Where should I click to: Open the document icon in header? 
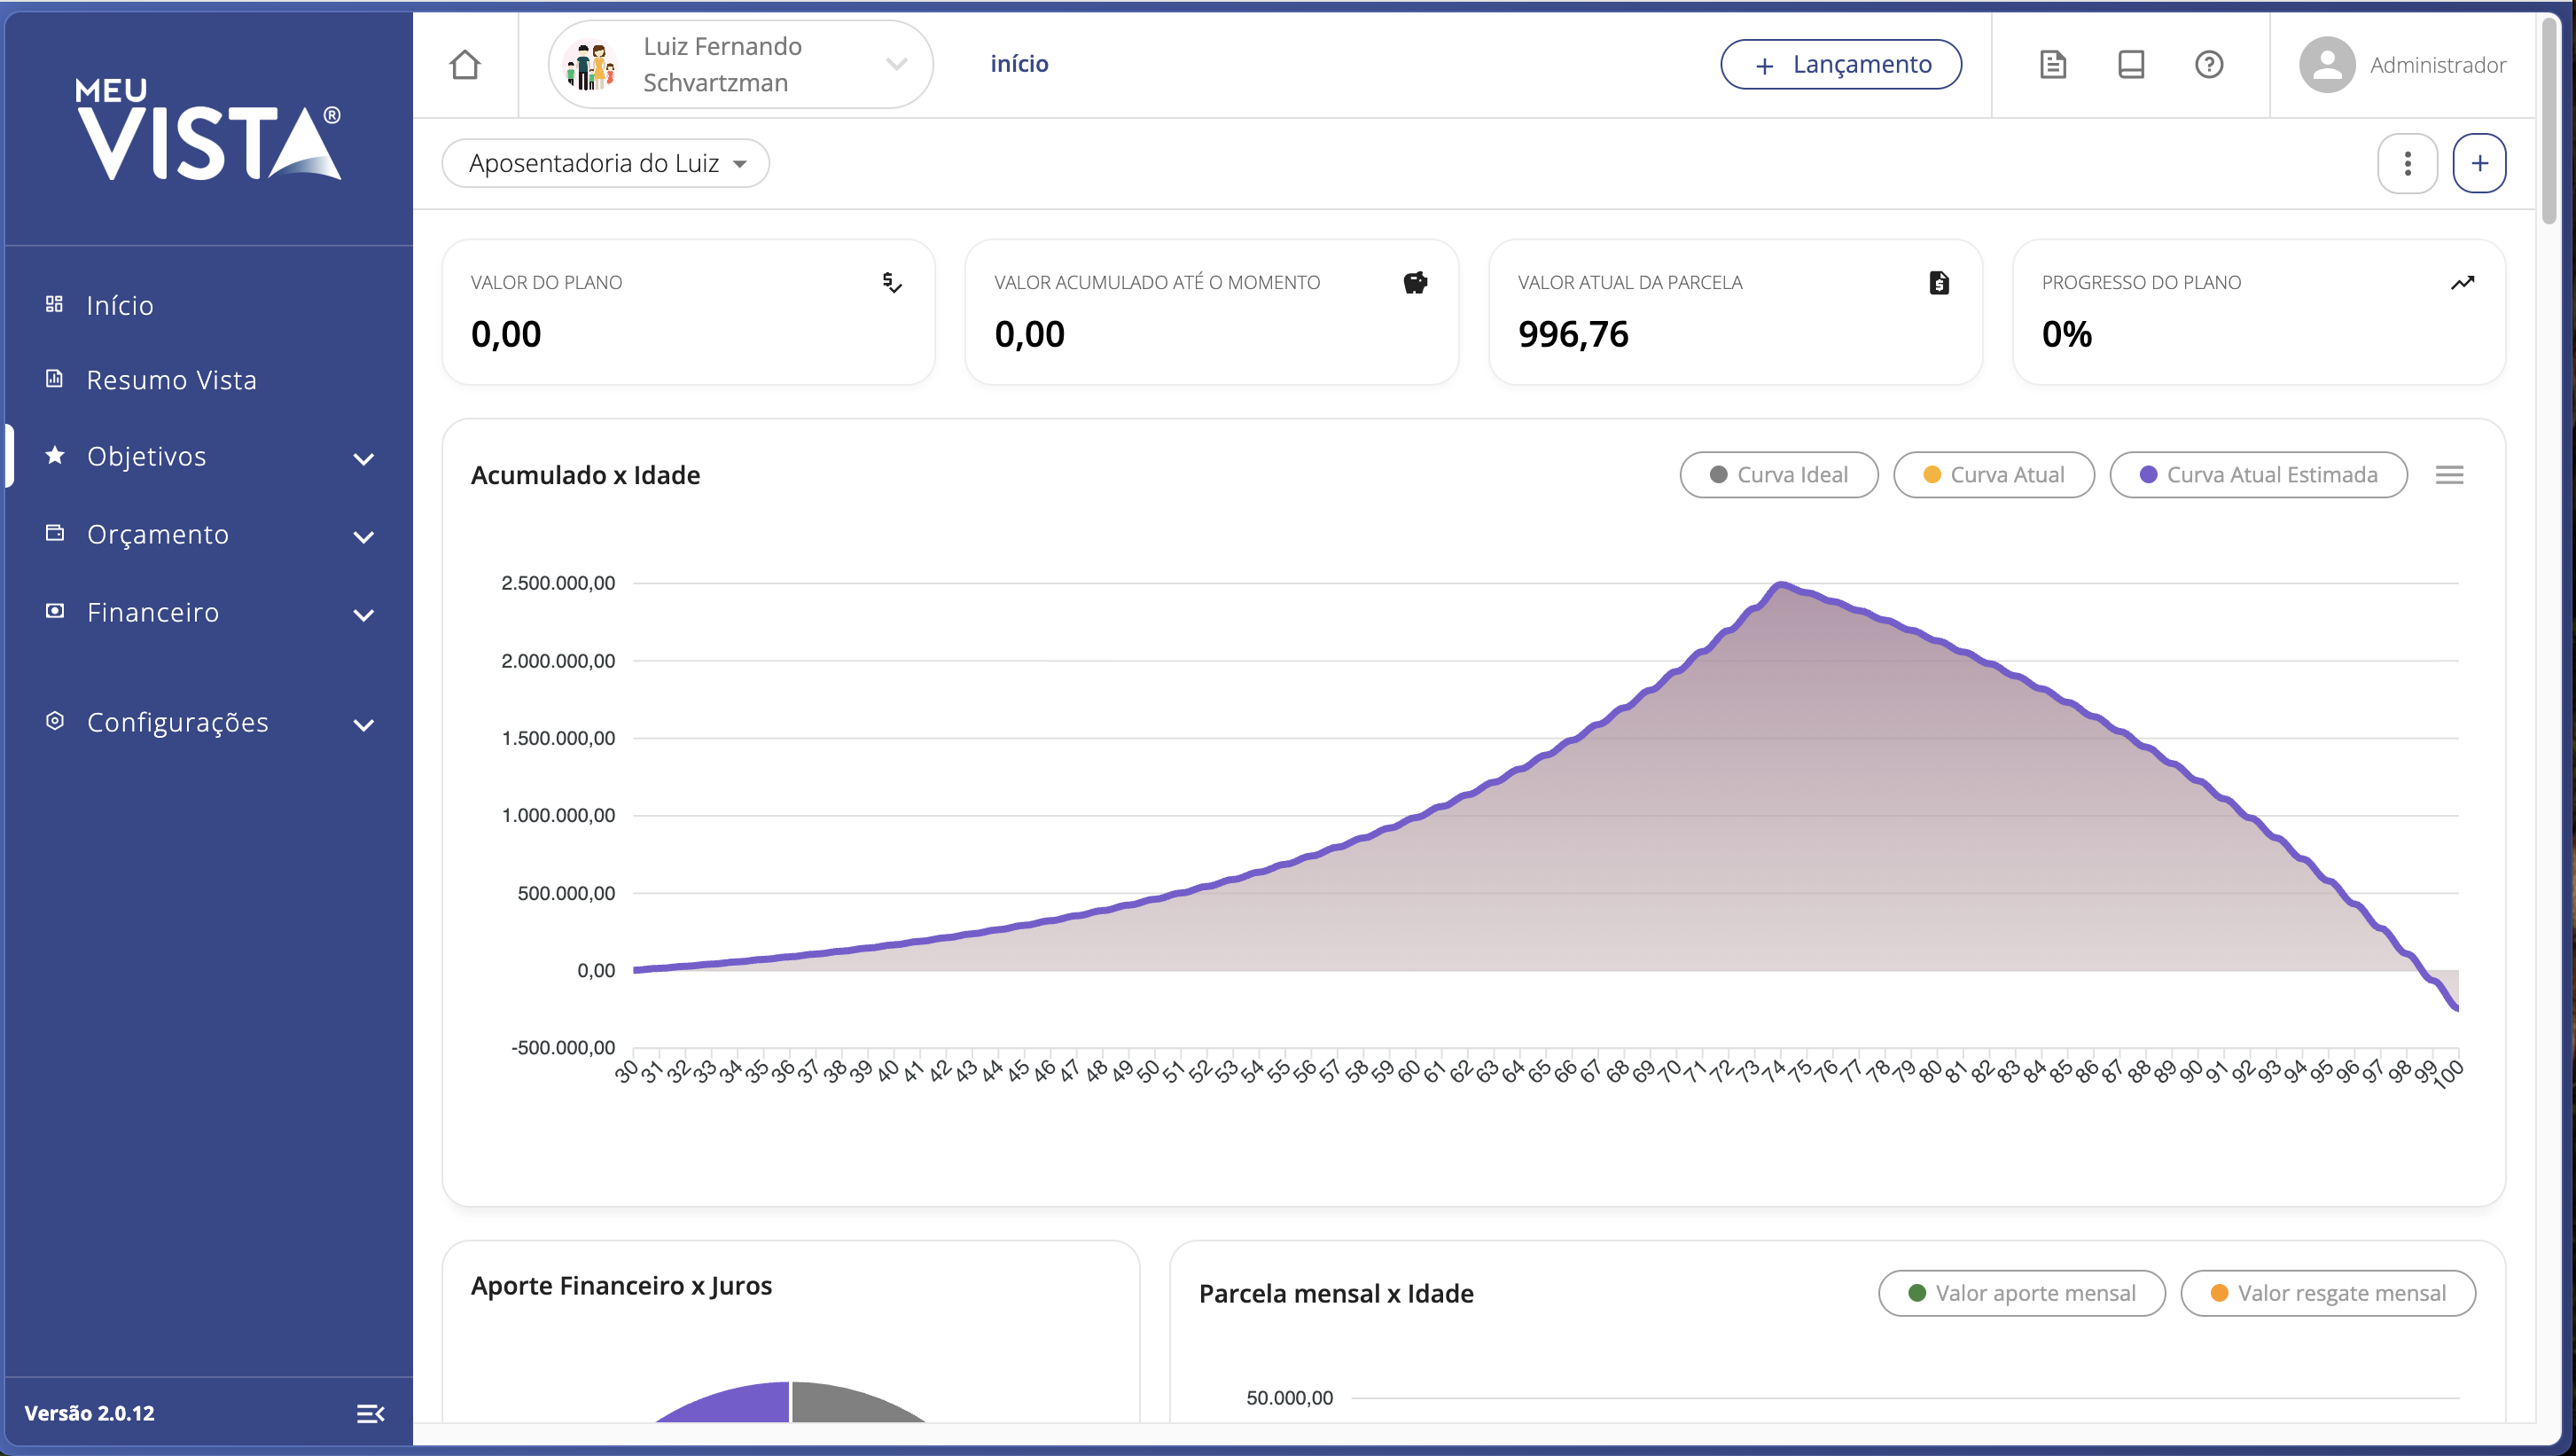click(x=2052, y=65)
